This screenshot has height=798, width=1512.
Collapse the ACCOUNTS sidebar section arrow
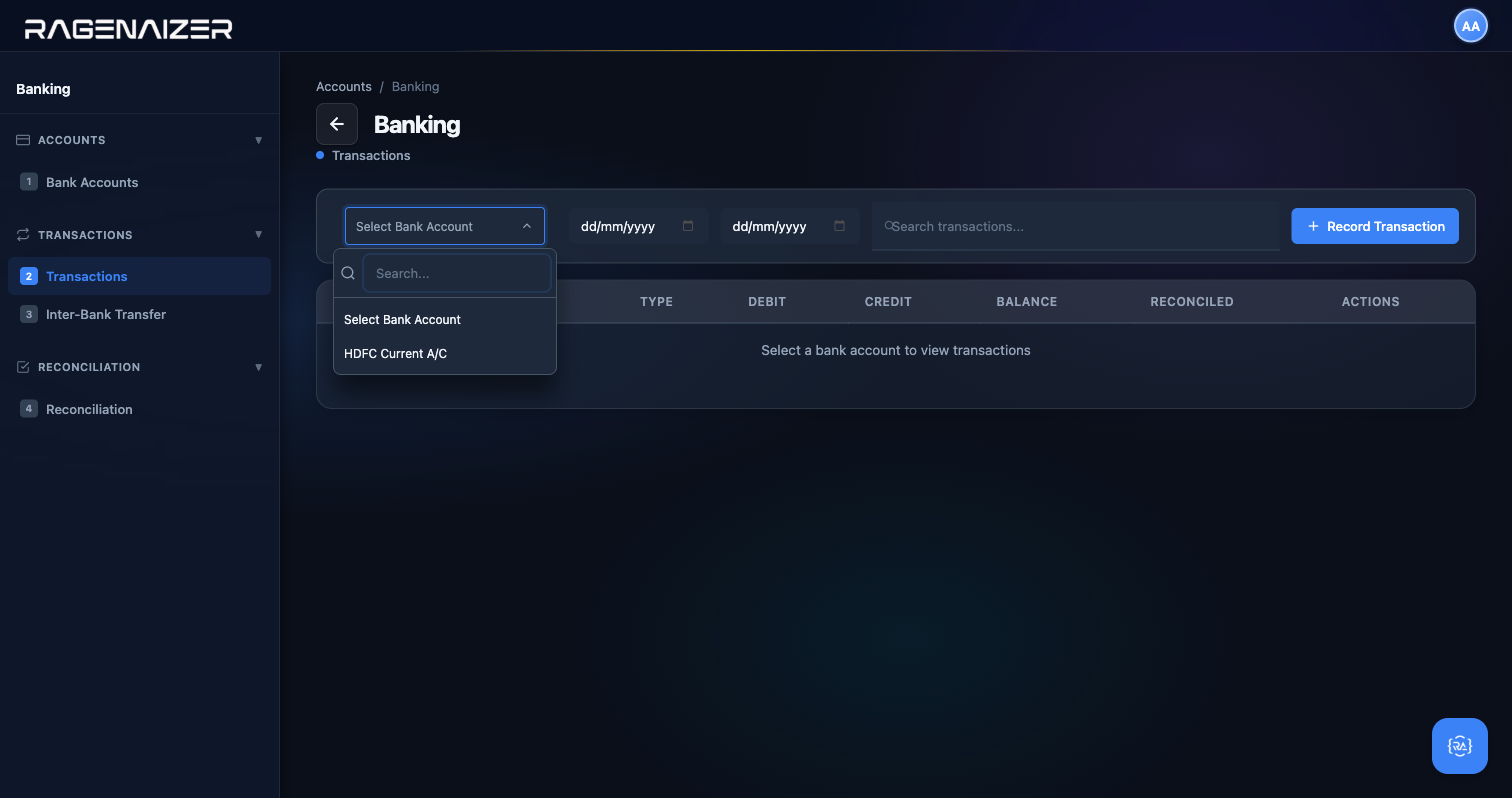pos(259,140)
